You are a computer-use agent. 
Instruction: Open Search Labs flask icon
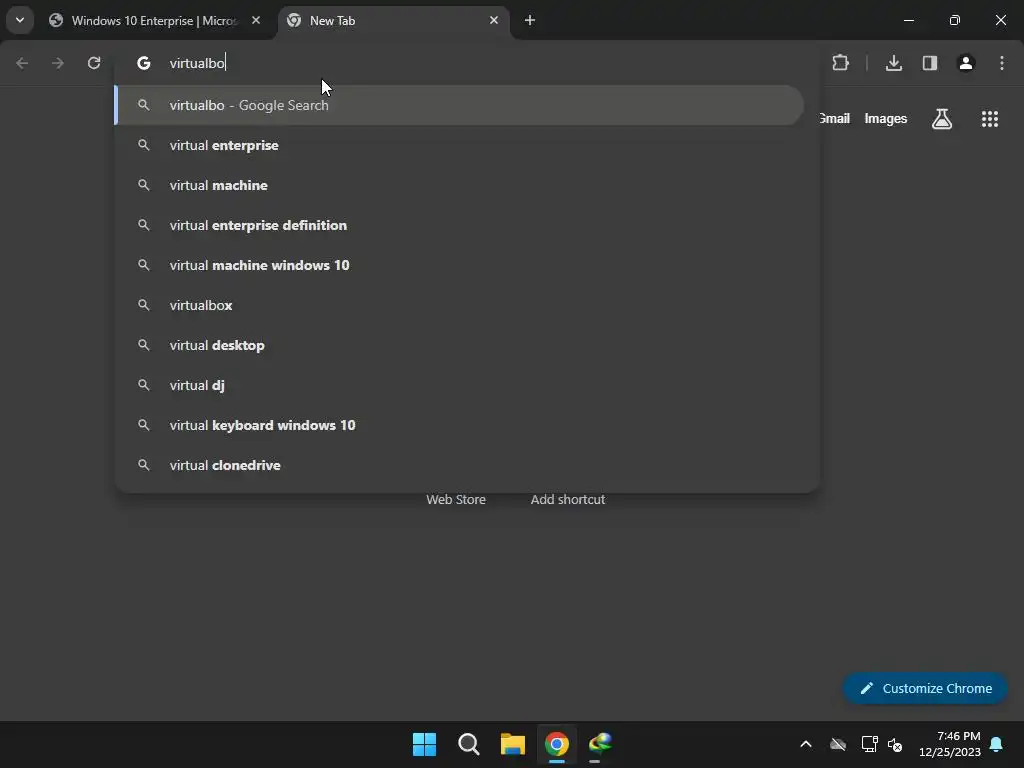tap(942, 119)
